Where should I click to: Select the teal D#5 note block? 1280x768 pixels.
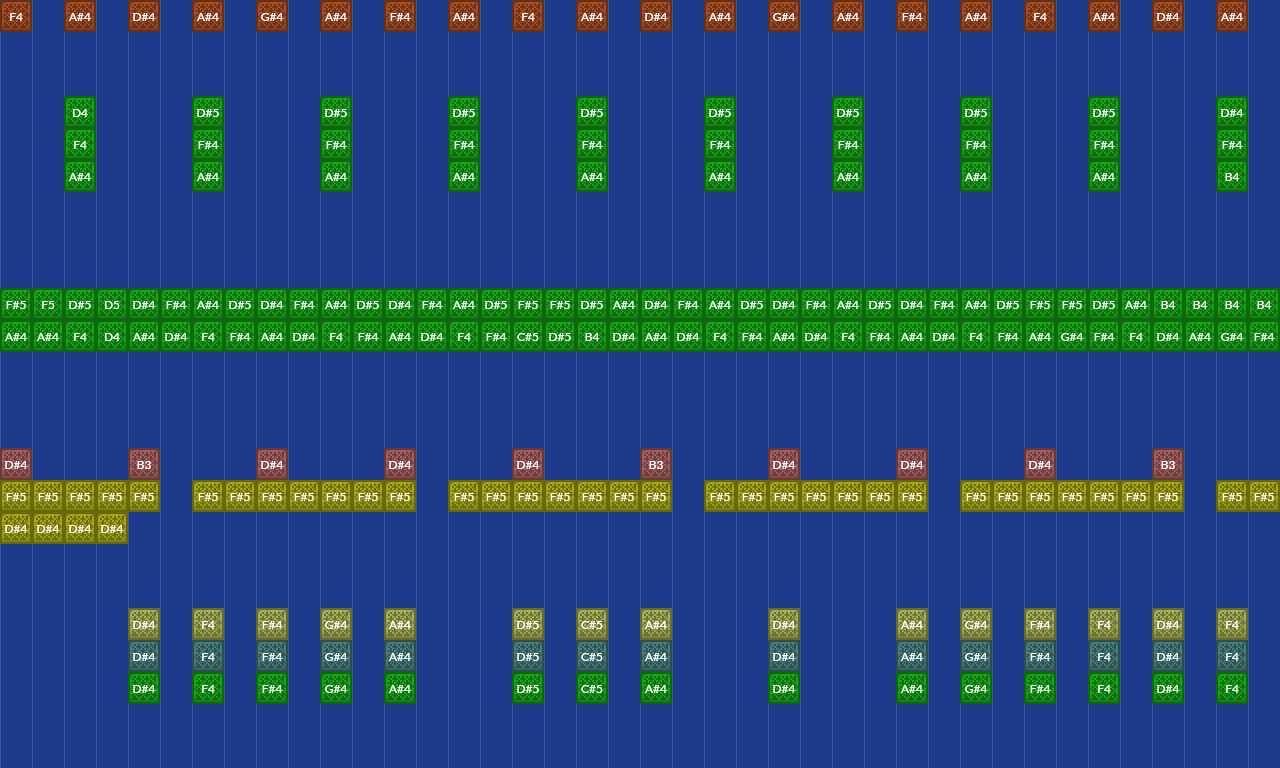click(528, 656)
